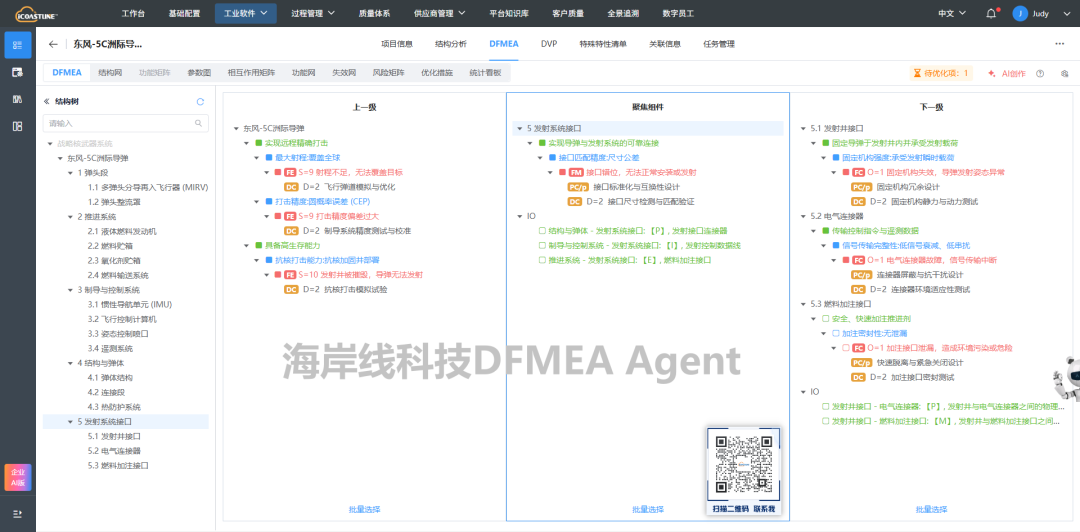Collapse the 2 推进系统 tree node

[x=70, y=216]
